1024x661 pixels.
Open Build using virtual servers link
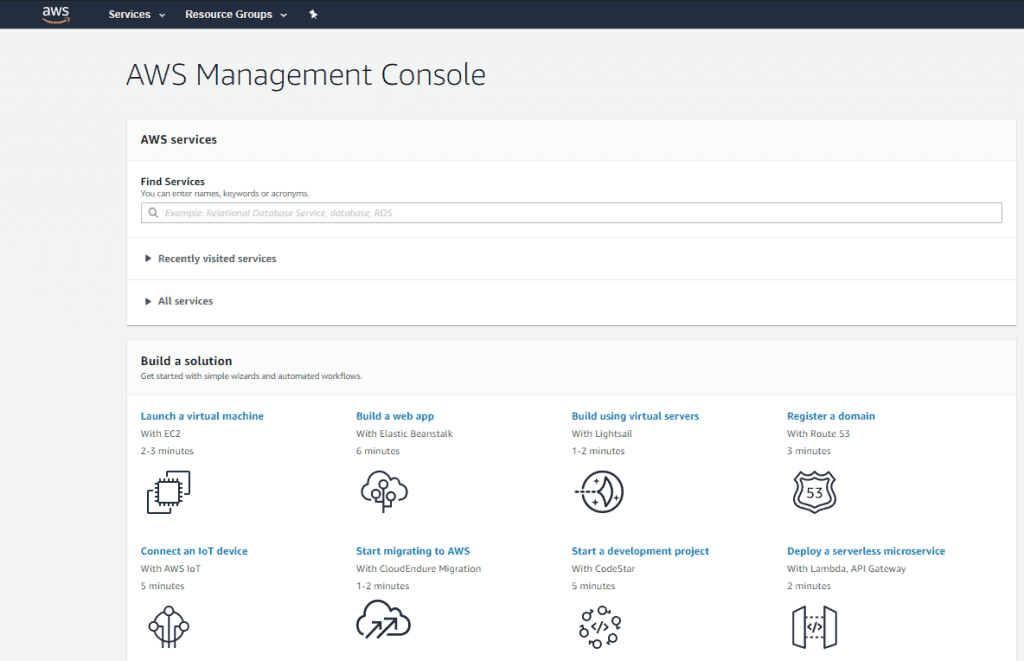click(x=635, y=416)
